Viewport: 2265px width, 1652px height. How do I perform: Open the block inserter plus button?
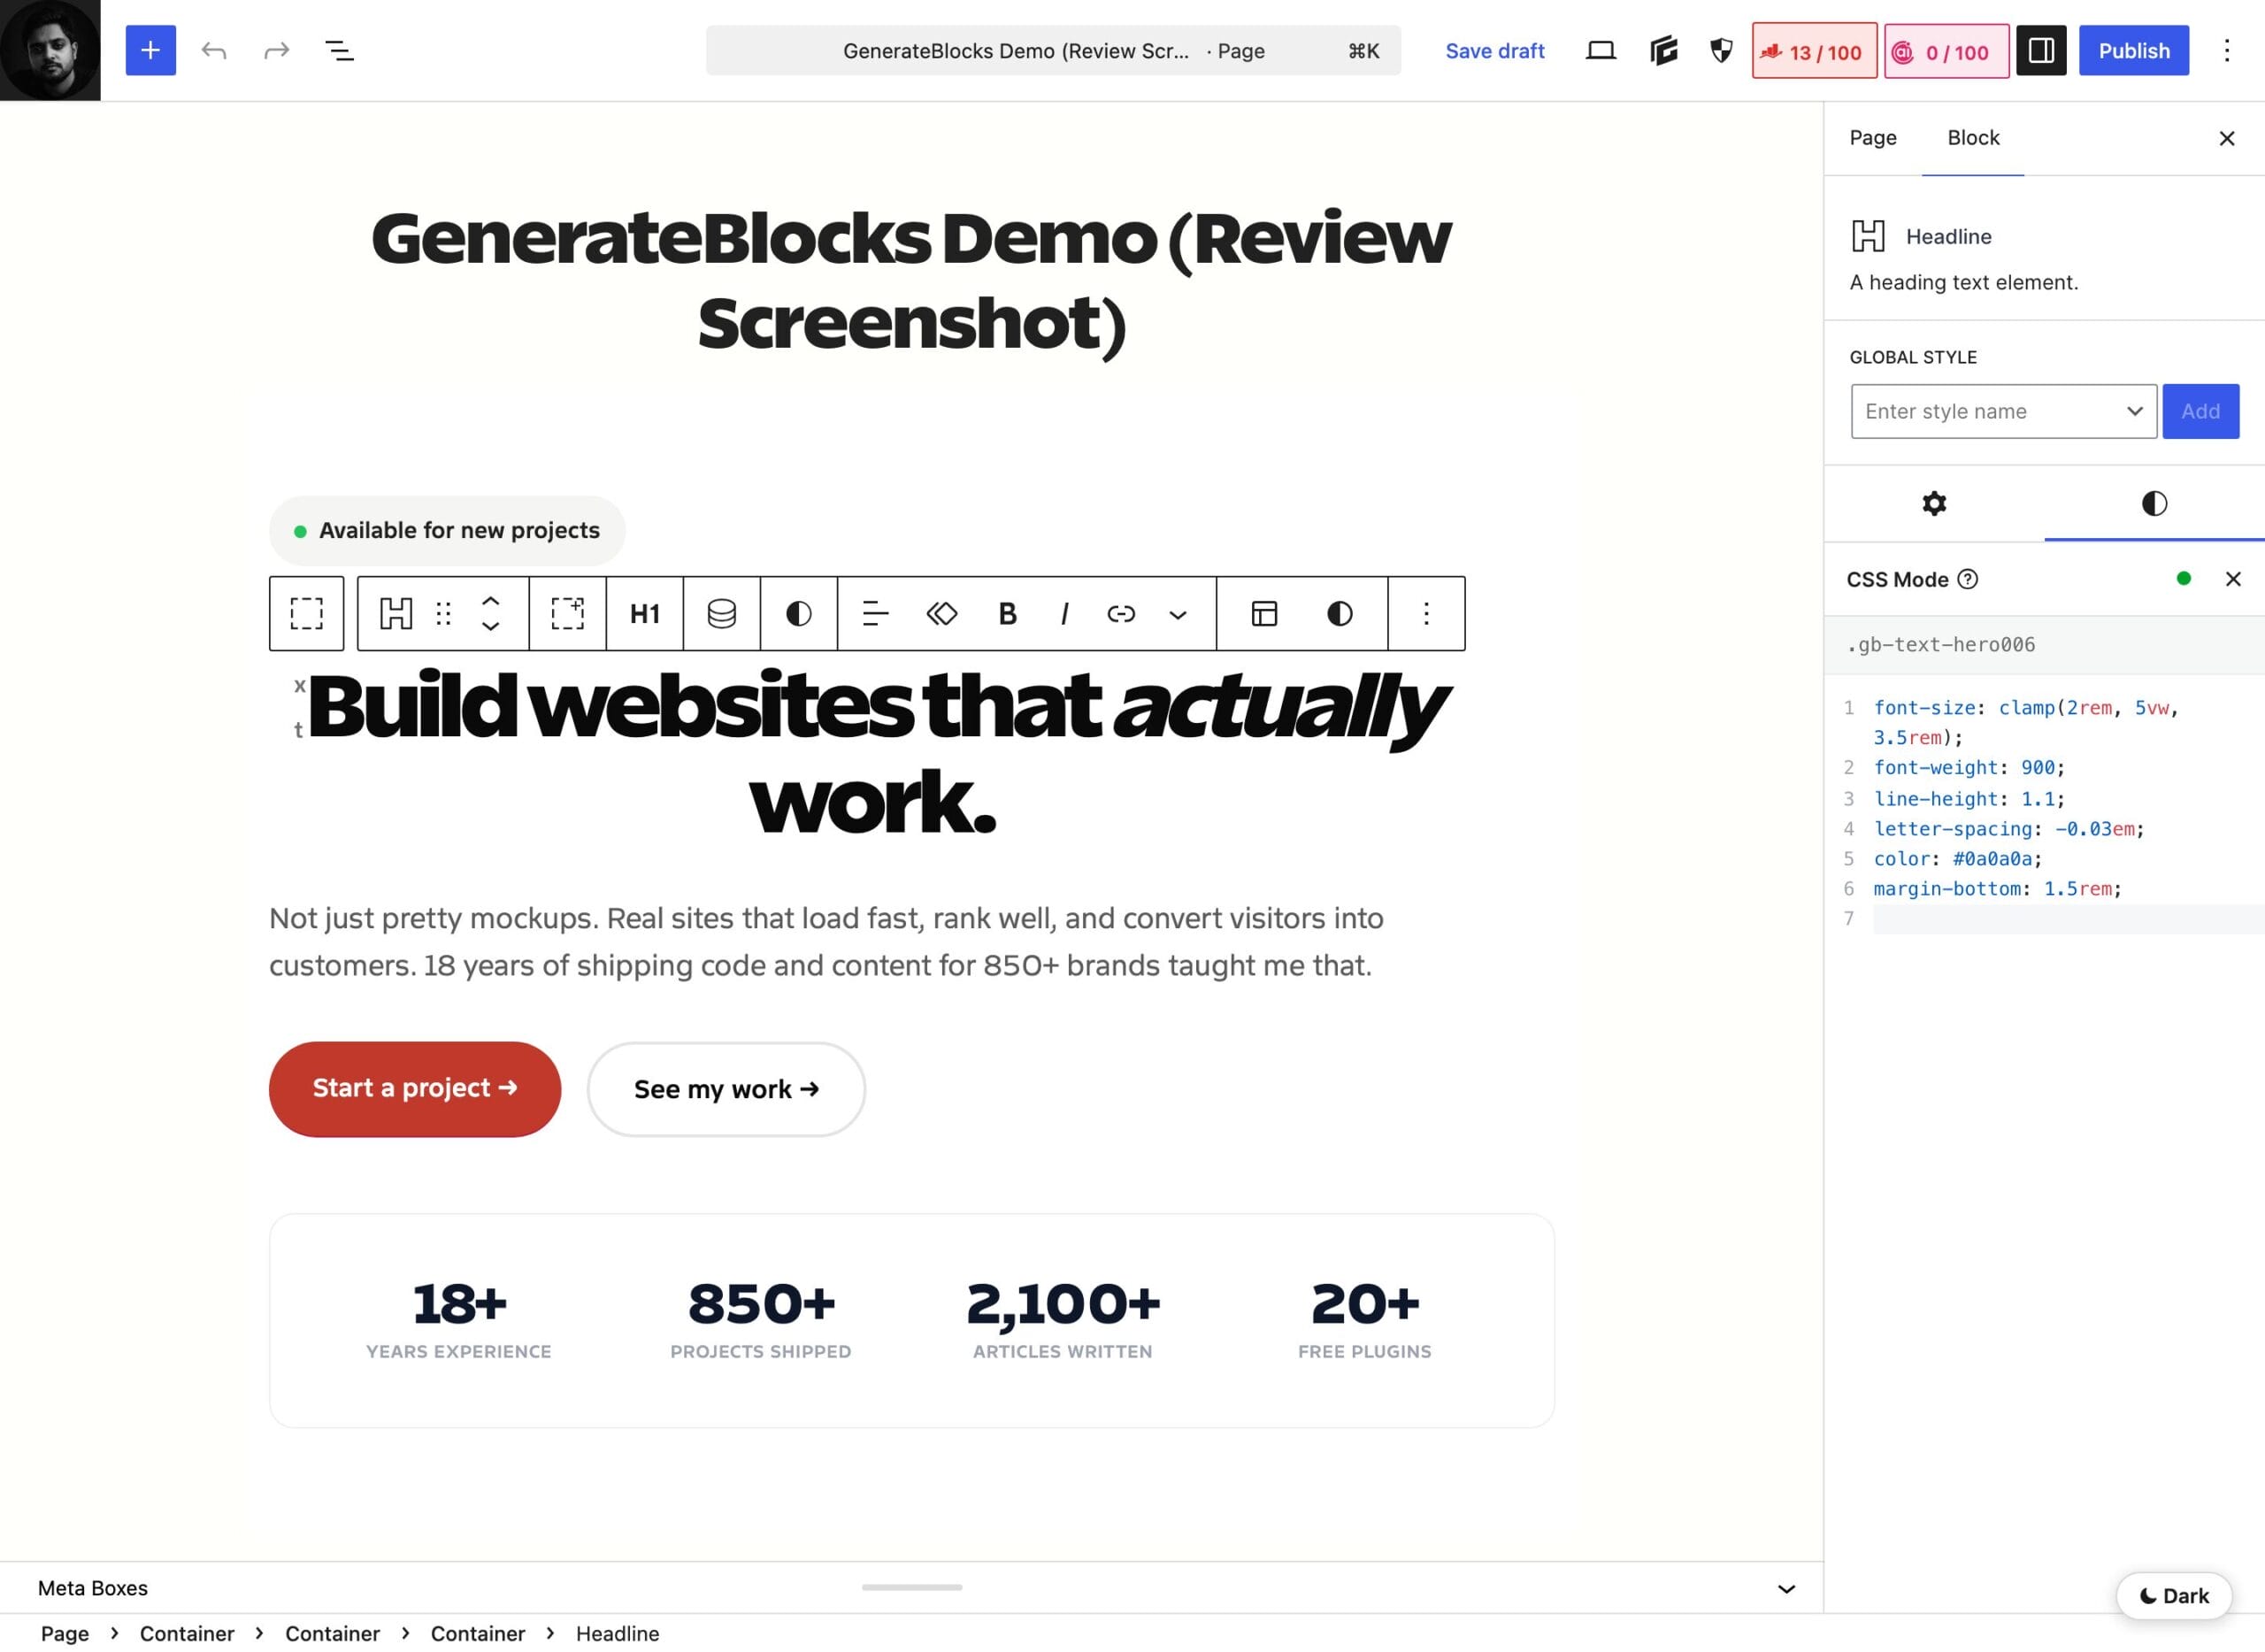point(150,50)
